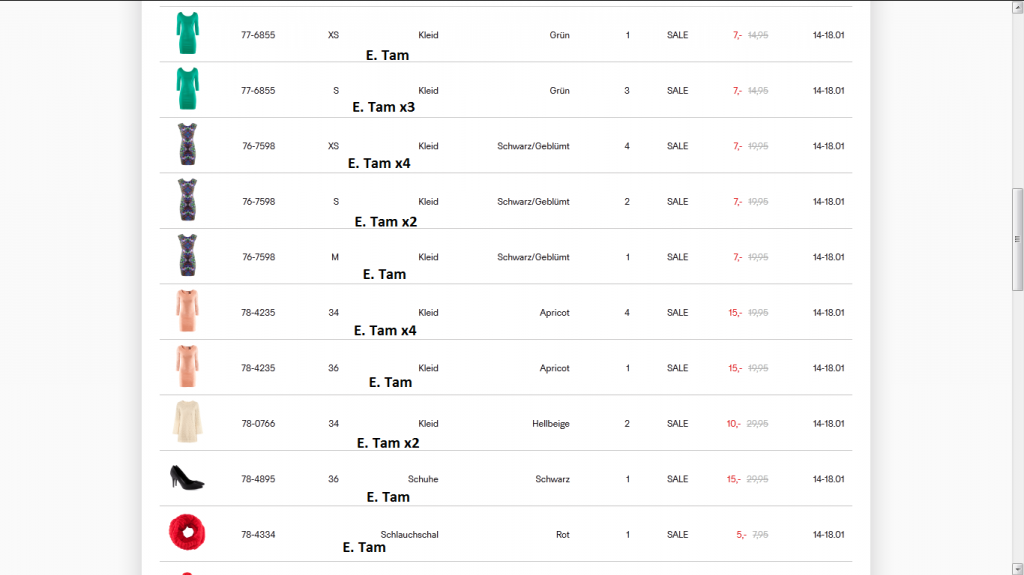Open the floral dress image in size XS row
This screenshot has width=1024, height=575.
187,145
